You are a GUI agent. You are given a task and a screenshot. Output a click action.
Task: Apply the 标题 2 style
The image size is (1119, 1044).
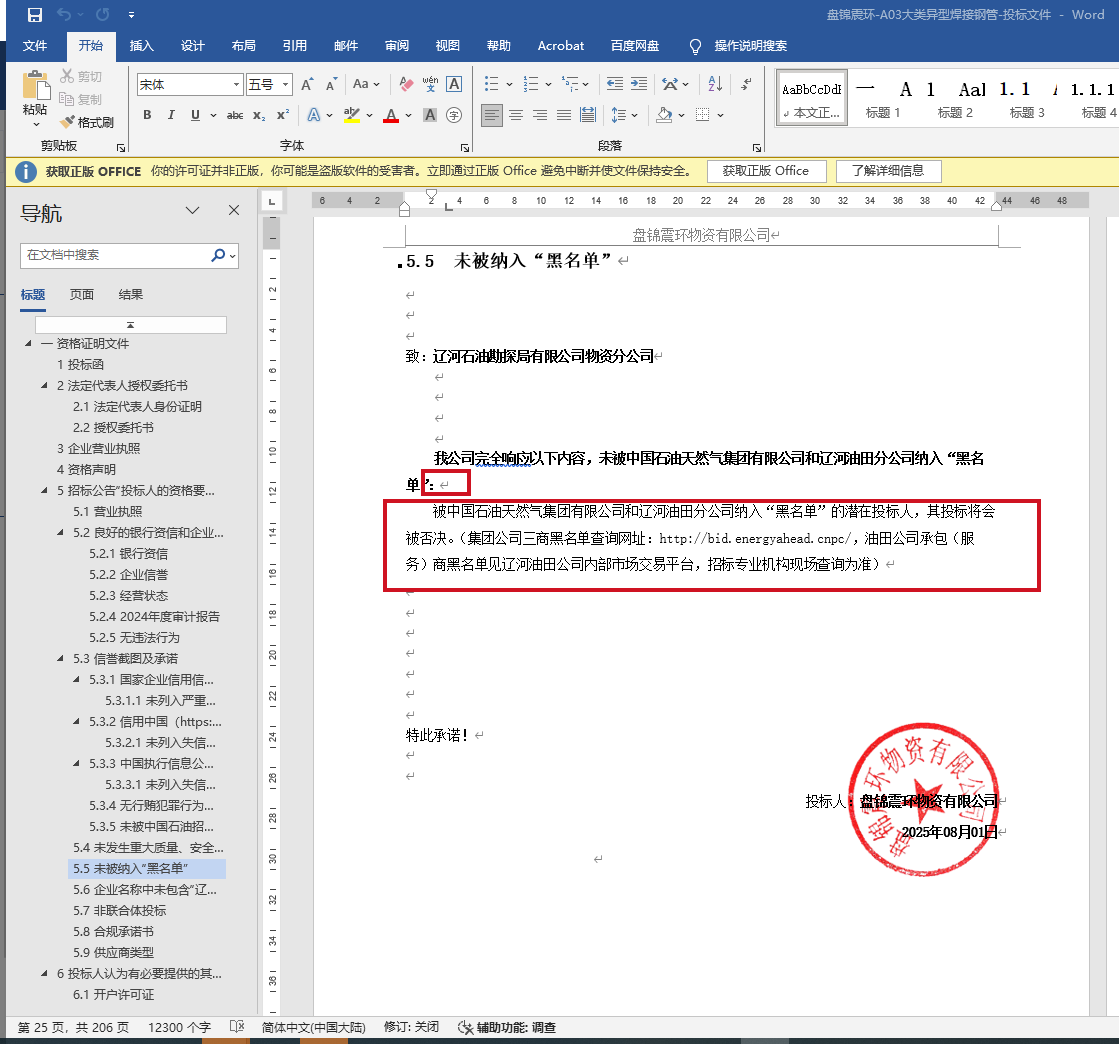click(x=955, y=98)
